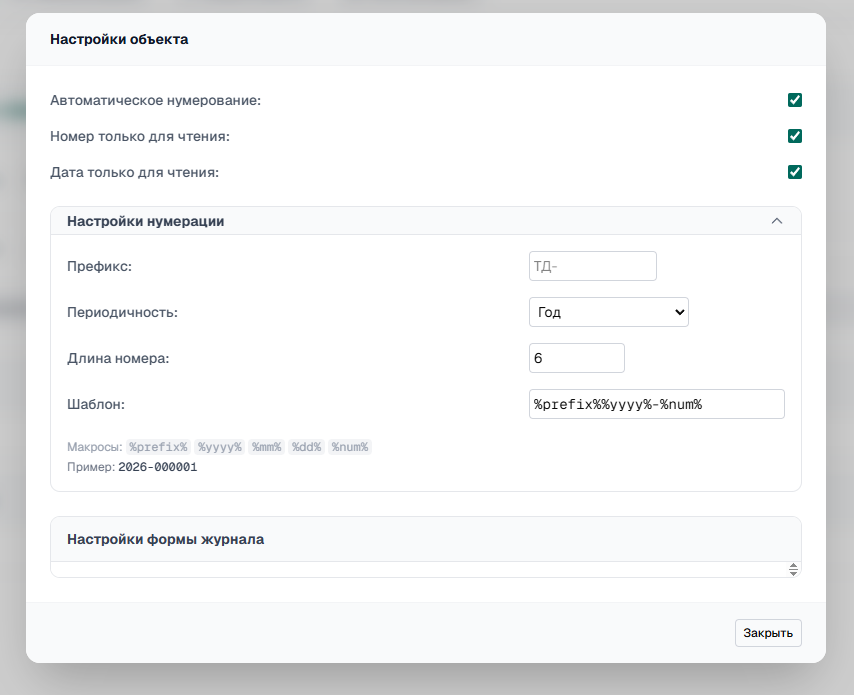Click the %mm% macro tag

click(x=266, y=447)
